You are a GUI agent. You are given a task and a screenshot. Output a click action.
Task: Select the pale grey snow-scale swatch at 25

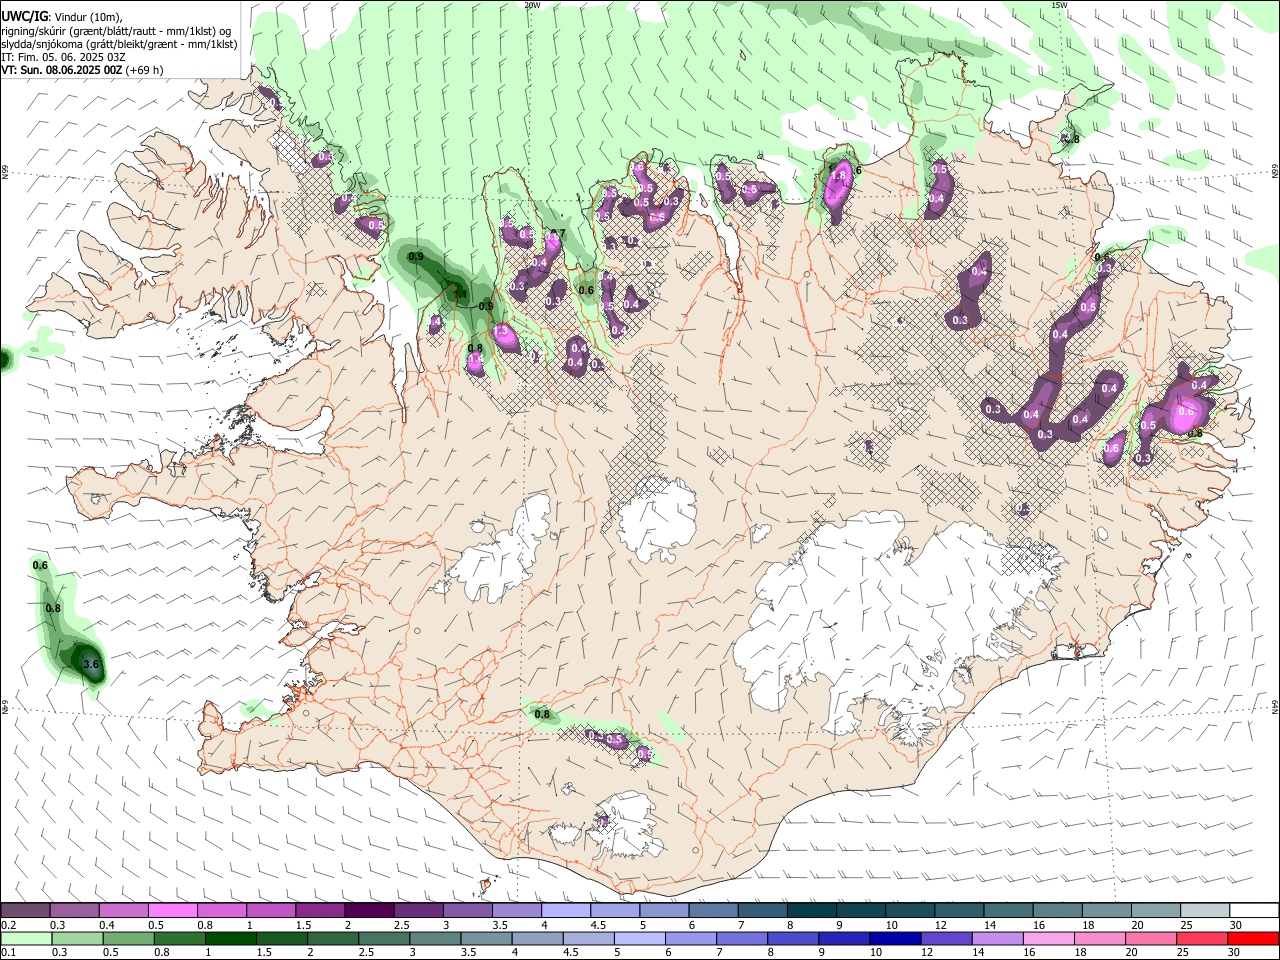coord(1203,910)
